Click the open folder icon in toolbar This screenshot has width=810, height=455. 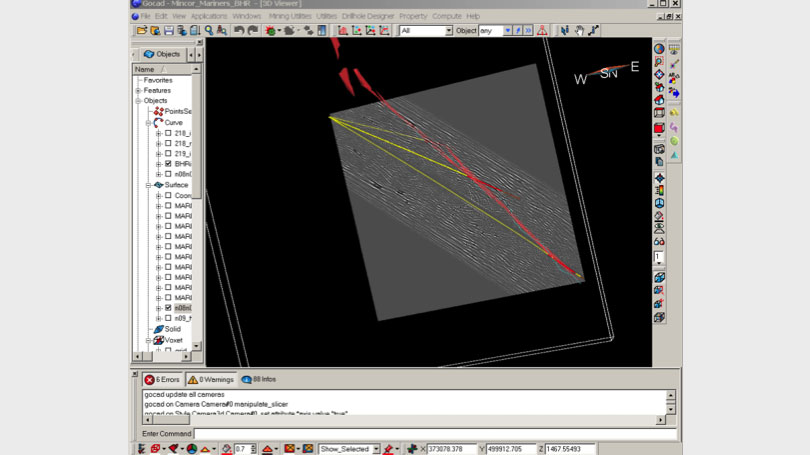point(142,31)
